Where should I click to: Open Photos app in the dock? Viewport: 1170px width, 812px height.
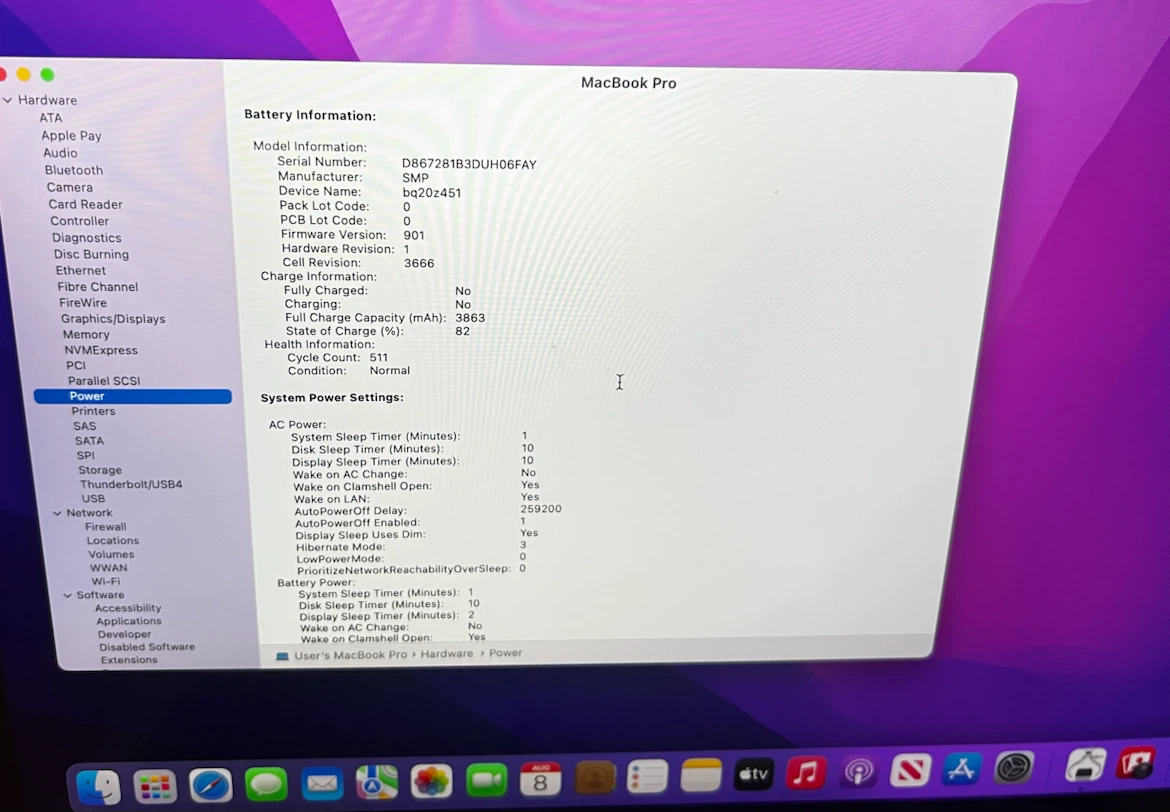point(431,781)
